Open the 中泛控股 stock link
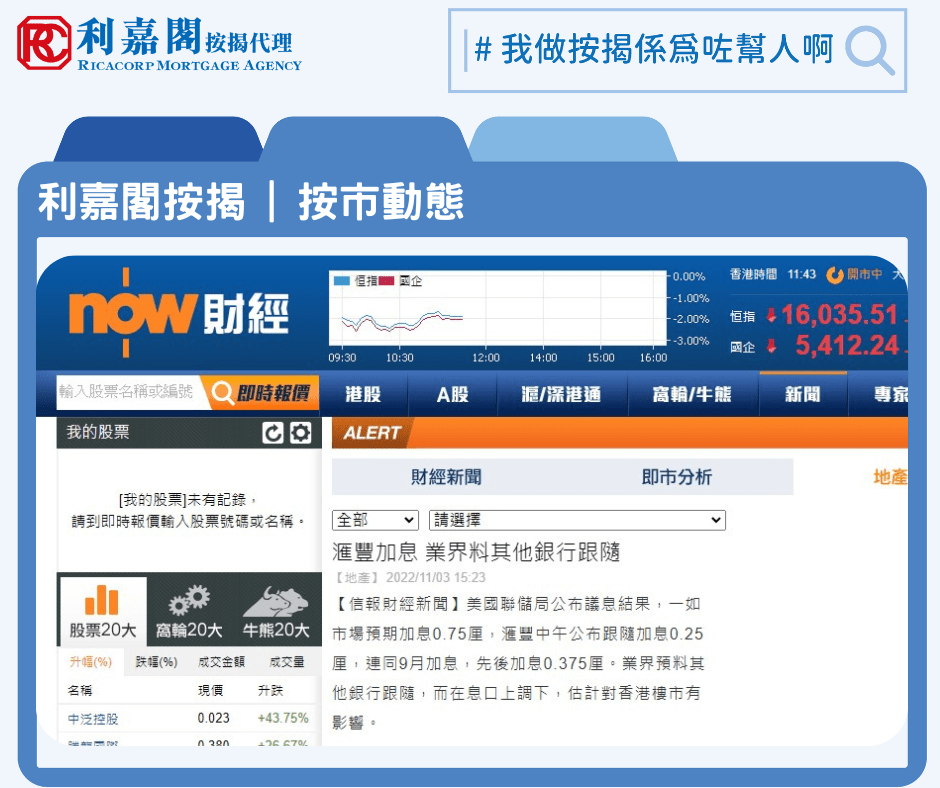Viewport: 940px width, 788px height. (x=93, y=718)
